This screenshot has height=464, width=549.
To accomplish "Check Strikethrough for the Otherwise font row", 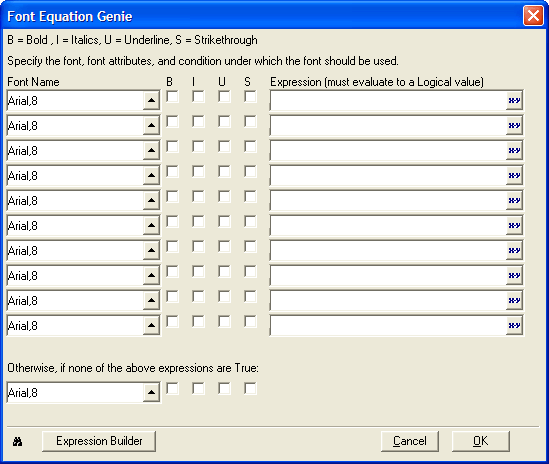I will point(250,388).
